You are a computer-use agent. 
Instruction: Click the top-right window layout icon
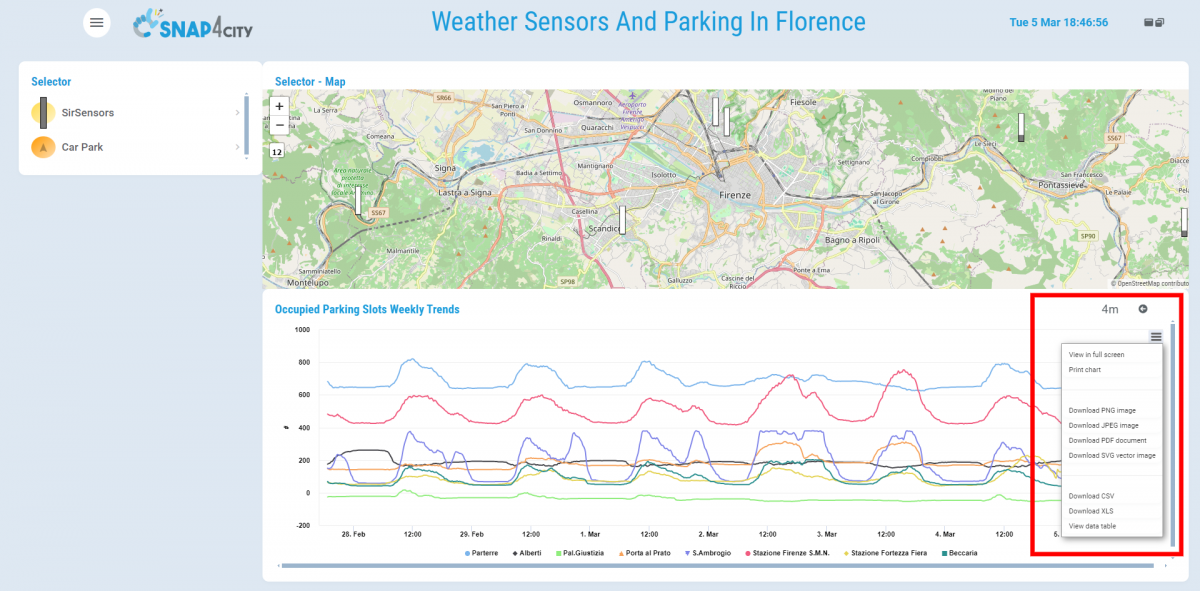[1154, 23]
